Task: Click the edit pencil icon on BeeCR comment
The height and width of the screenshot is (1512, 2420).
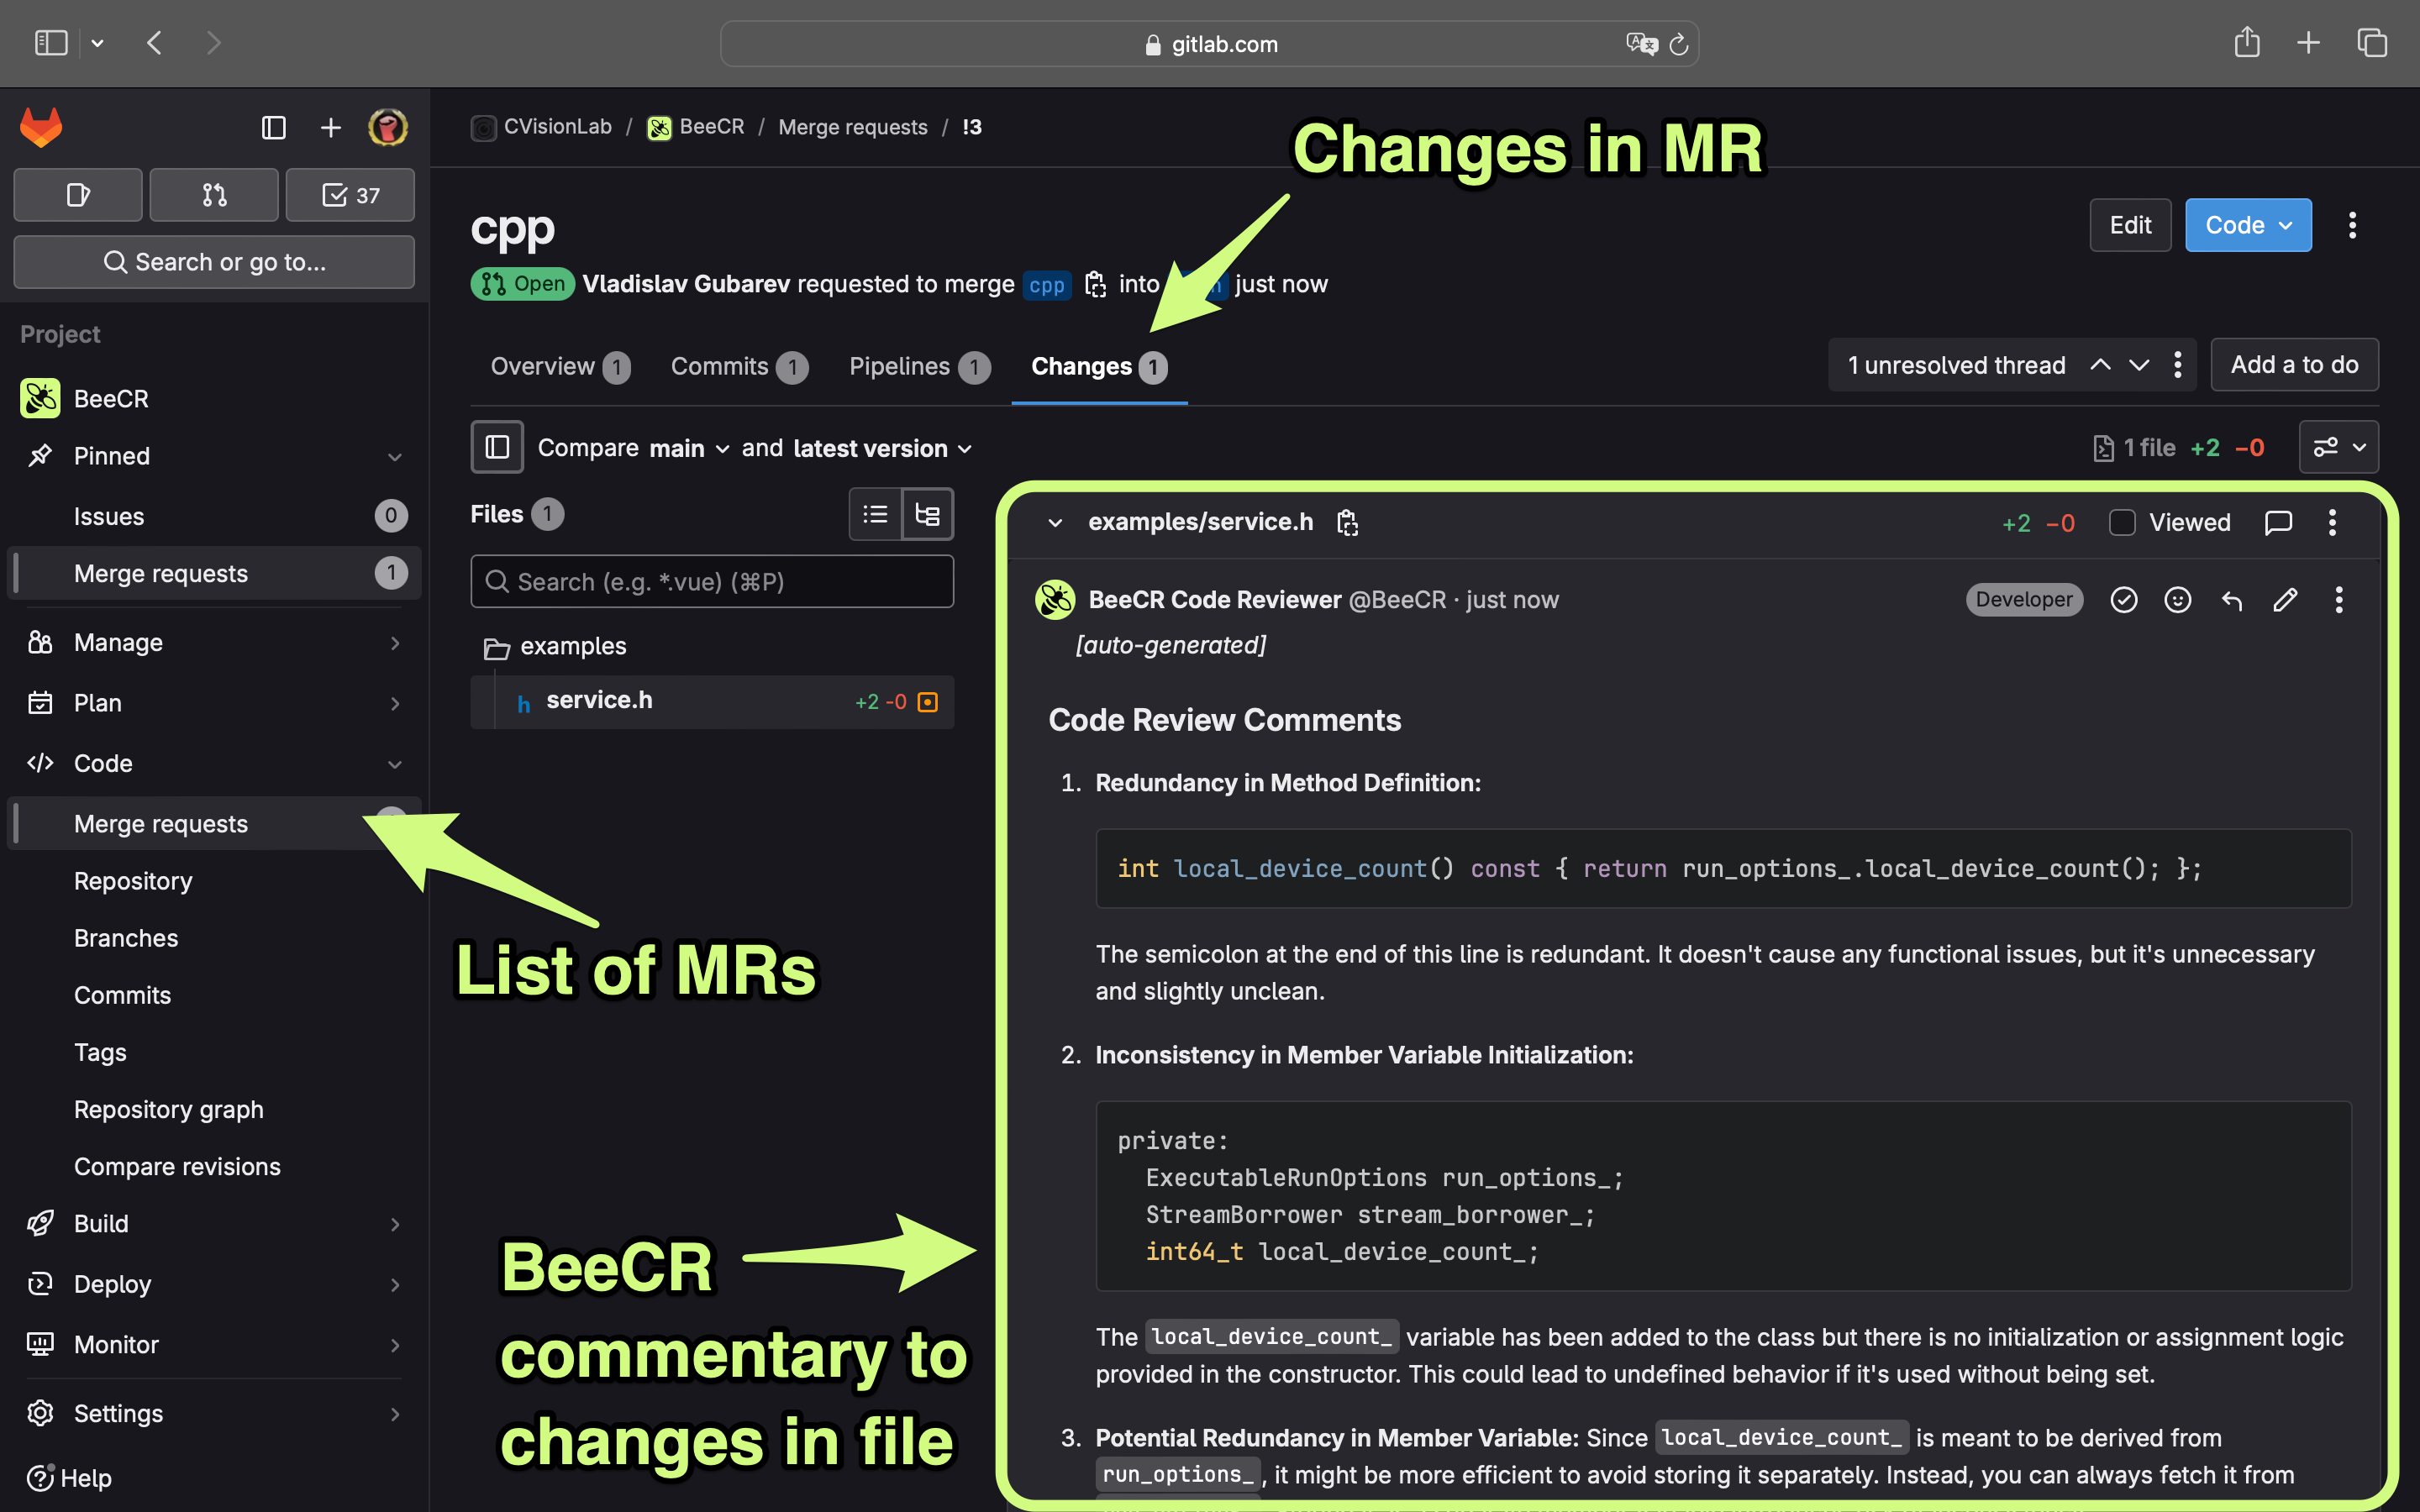Action: pos(2284,599)
